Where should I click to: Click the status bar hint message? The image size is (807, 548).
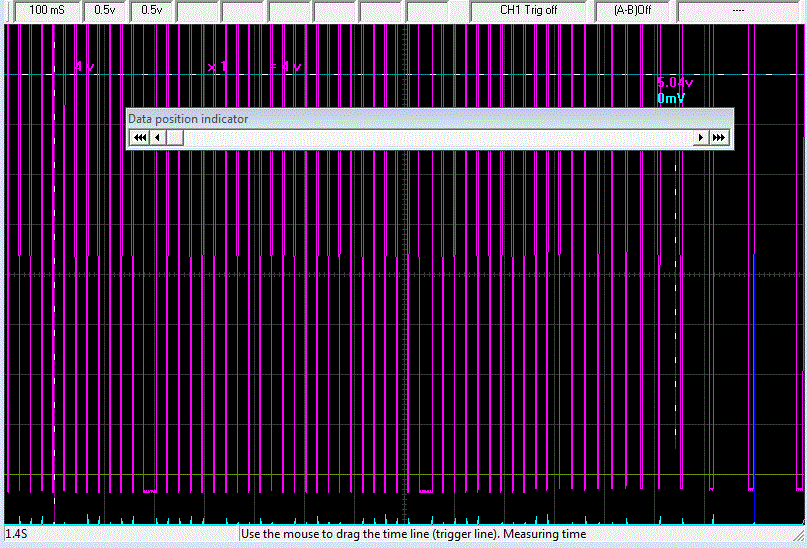pyautogui.click(x=414, y=534)
